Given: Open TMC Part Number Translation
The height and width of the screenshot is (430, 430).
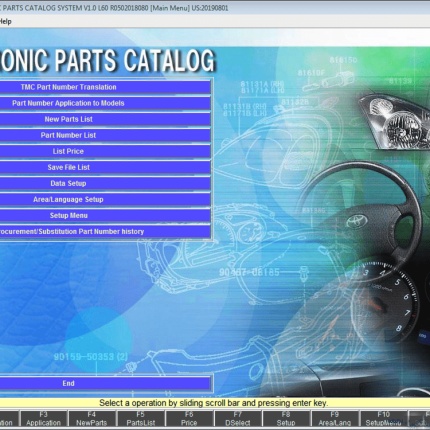Looking at the screenshot, I should coord(105,87).
